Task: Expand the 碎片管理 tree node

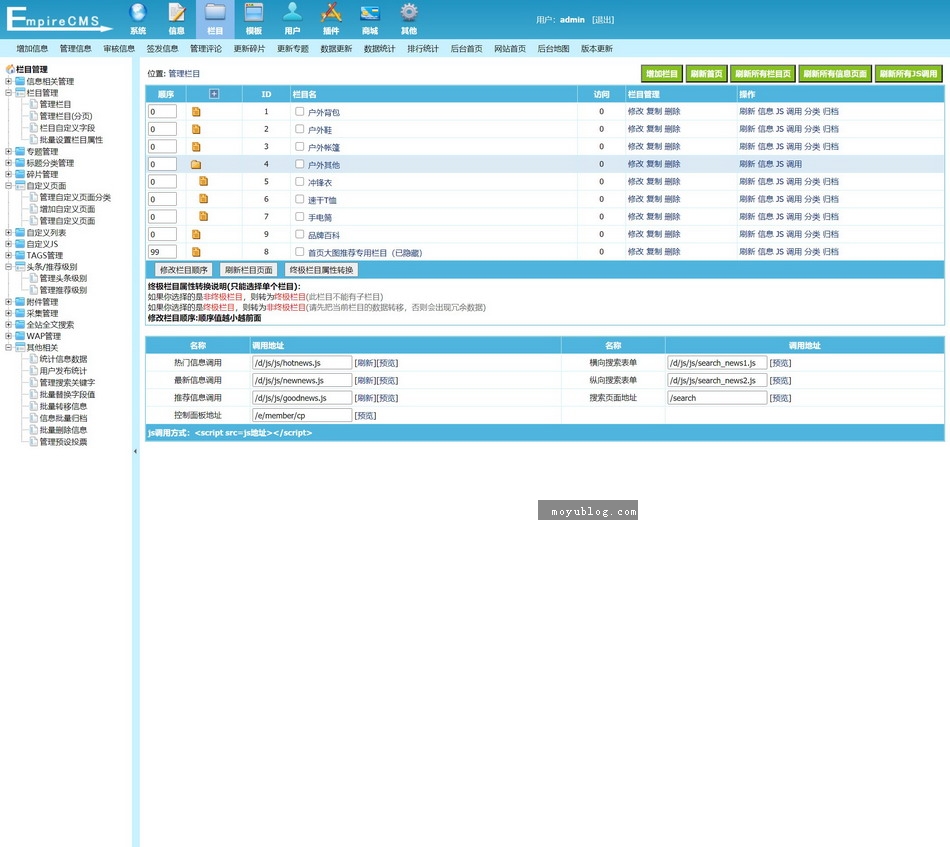Action: (8, 174)
